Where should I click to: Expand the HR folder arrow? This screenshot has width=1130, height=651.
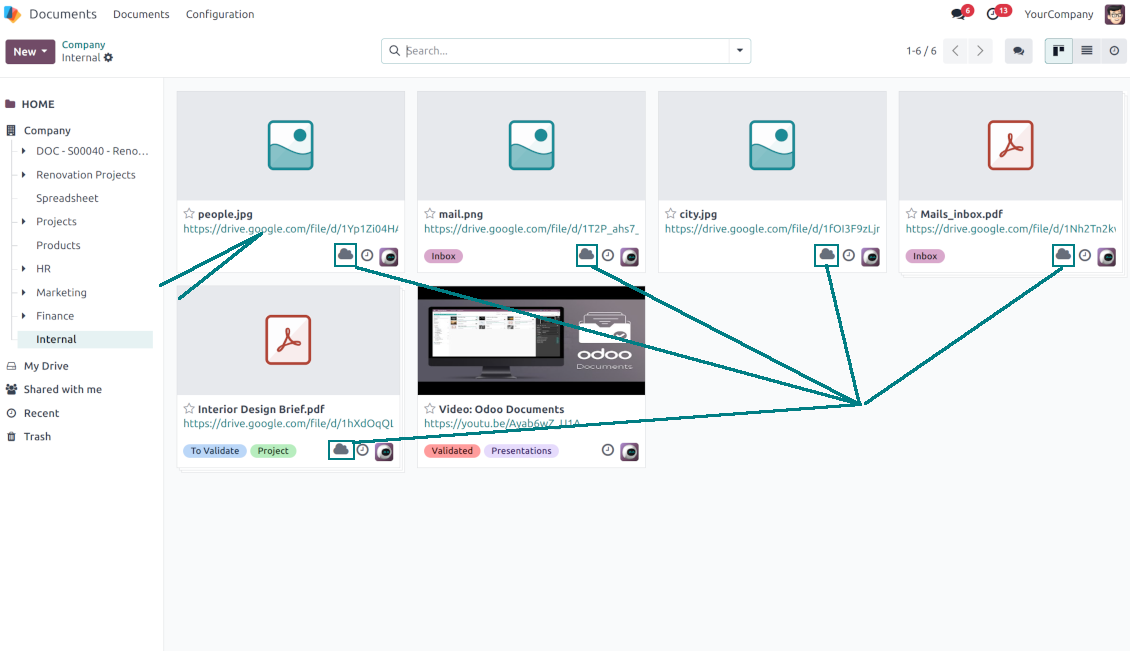point(24,268)
